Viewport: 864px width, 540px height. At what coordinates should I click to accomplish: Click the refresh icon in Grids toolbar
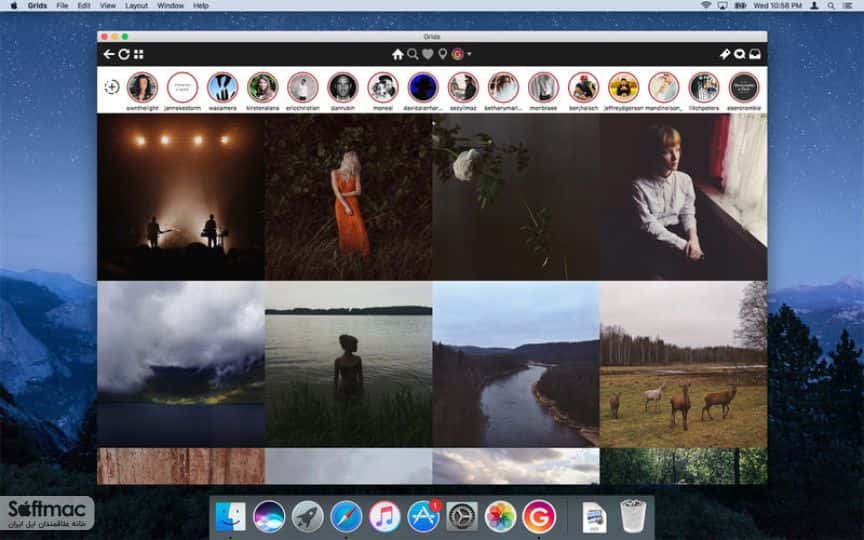[x=124, y=54]
